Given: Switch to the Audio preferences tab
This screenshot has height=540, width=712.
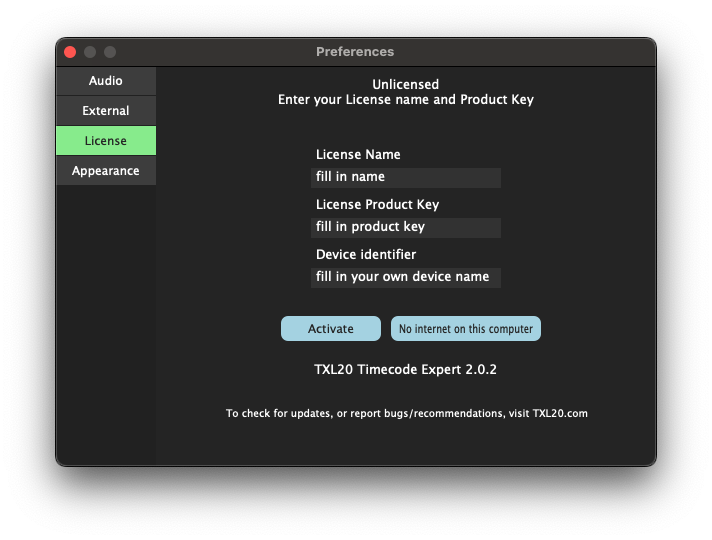Looking at the screenshot, I should [x=106, y=81].
